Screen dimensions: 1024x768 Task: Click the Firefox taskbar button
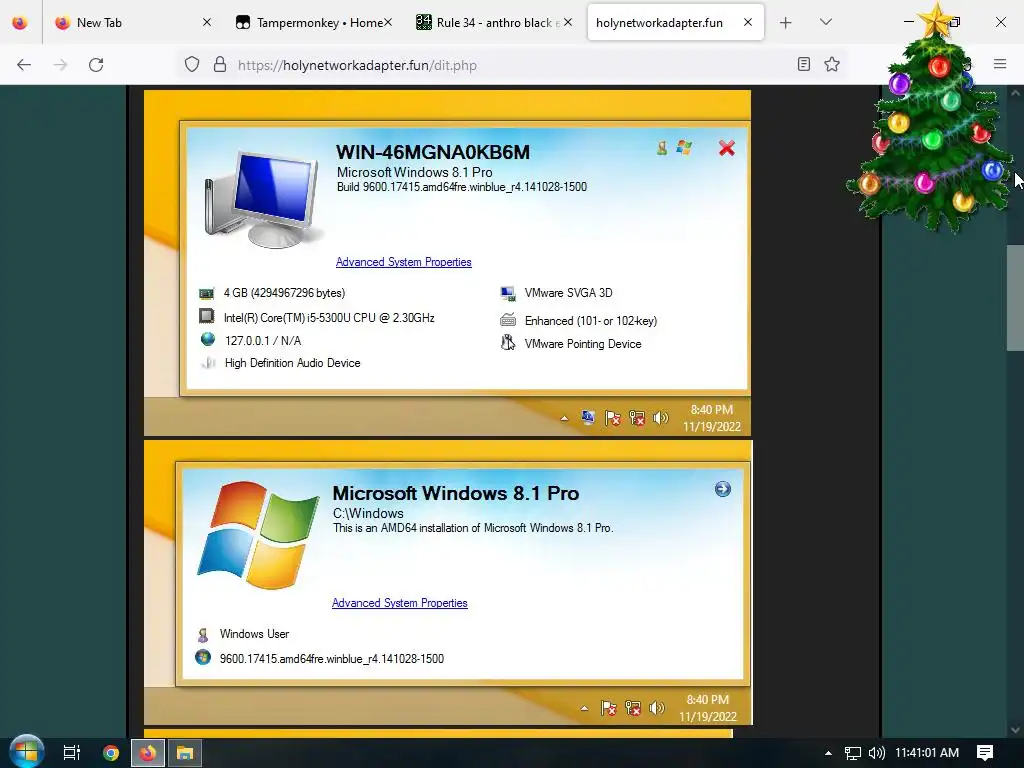click(148, 753)
